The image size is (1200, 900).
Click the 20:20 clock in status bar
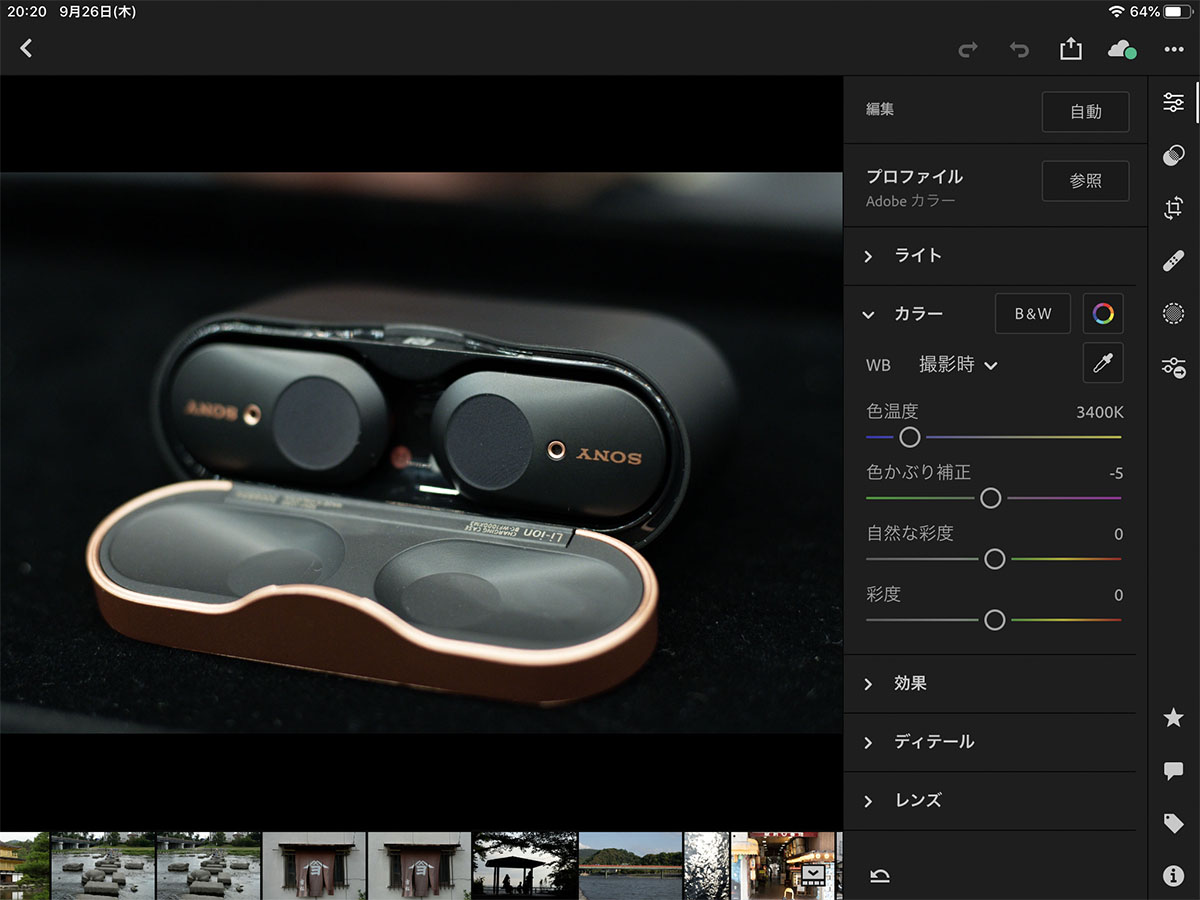point(27,12)
